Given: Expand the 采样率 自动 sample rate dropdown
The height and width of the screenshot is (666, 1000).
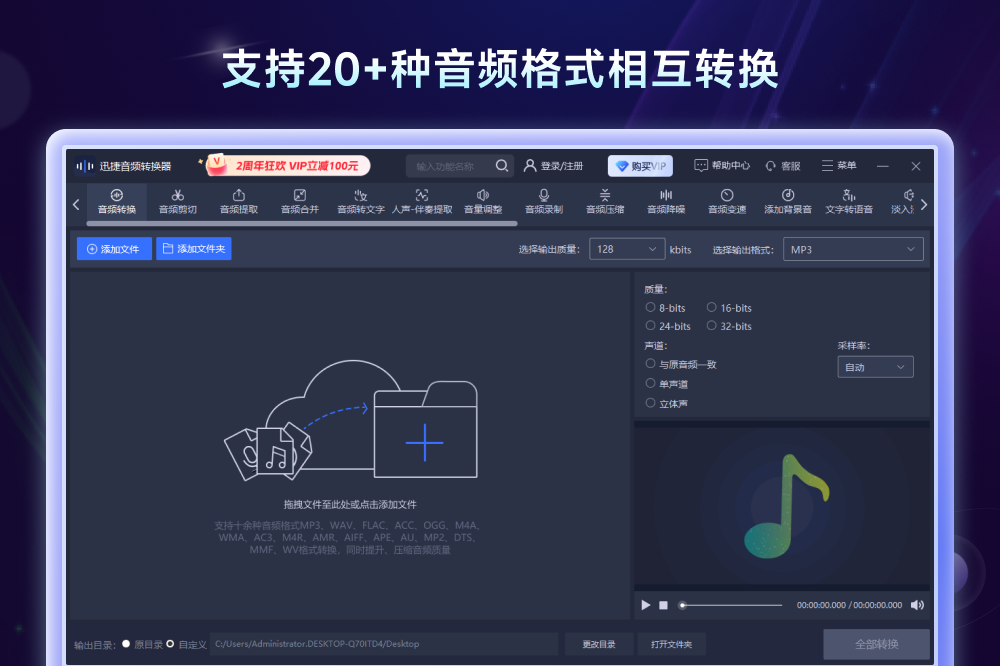Looking at the screenshot, I should click(875, 367).
